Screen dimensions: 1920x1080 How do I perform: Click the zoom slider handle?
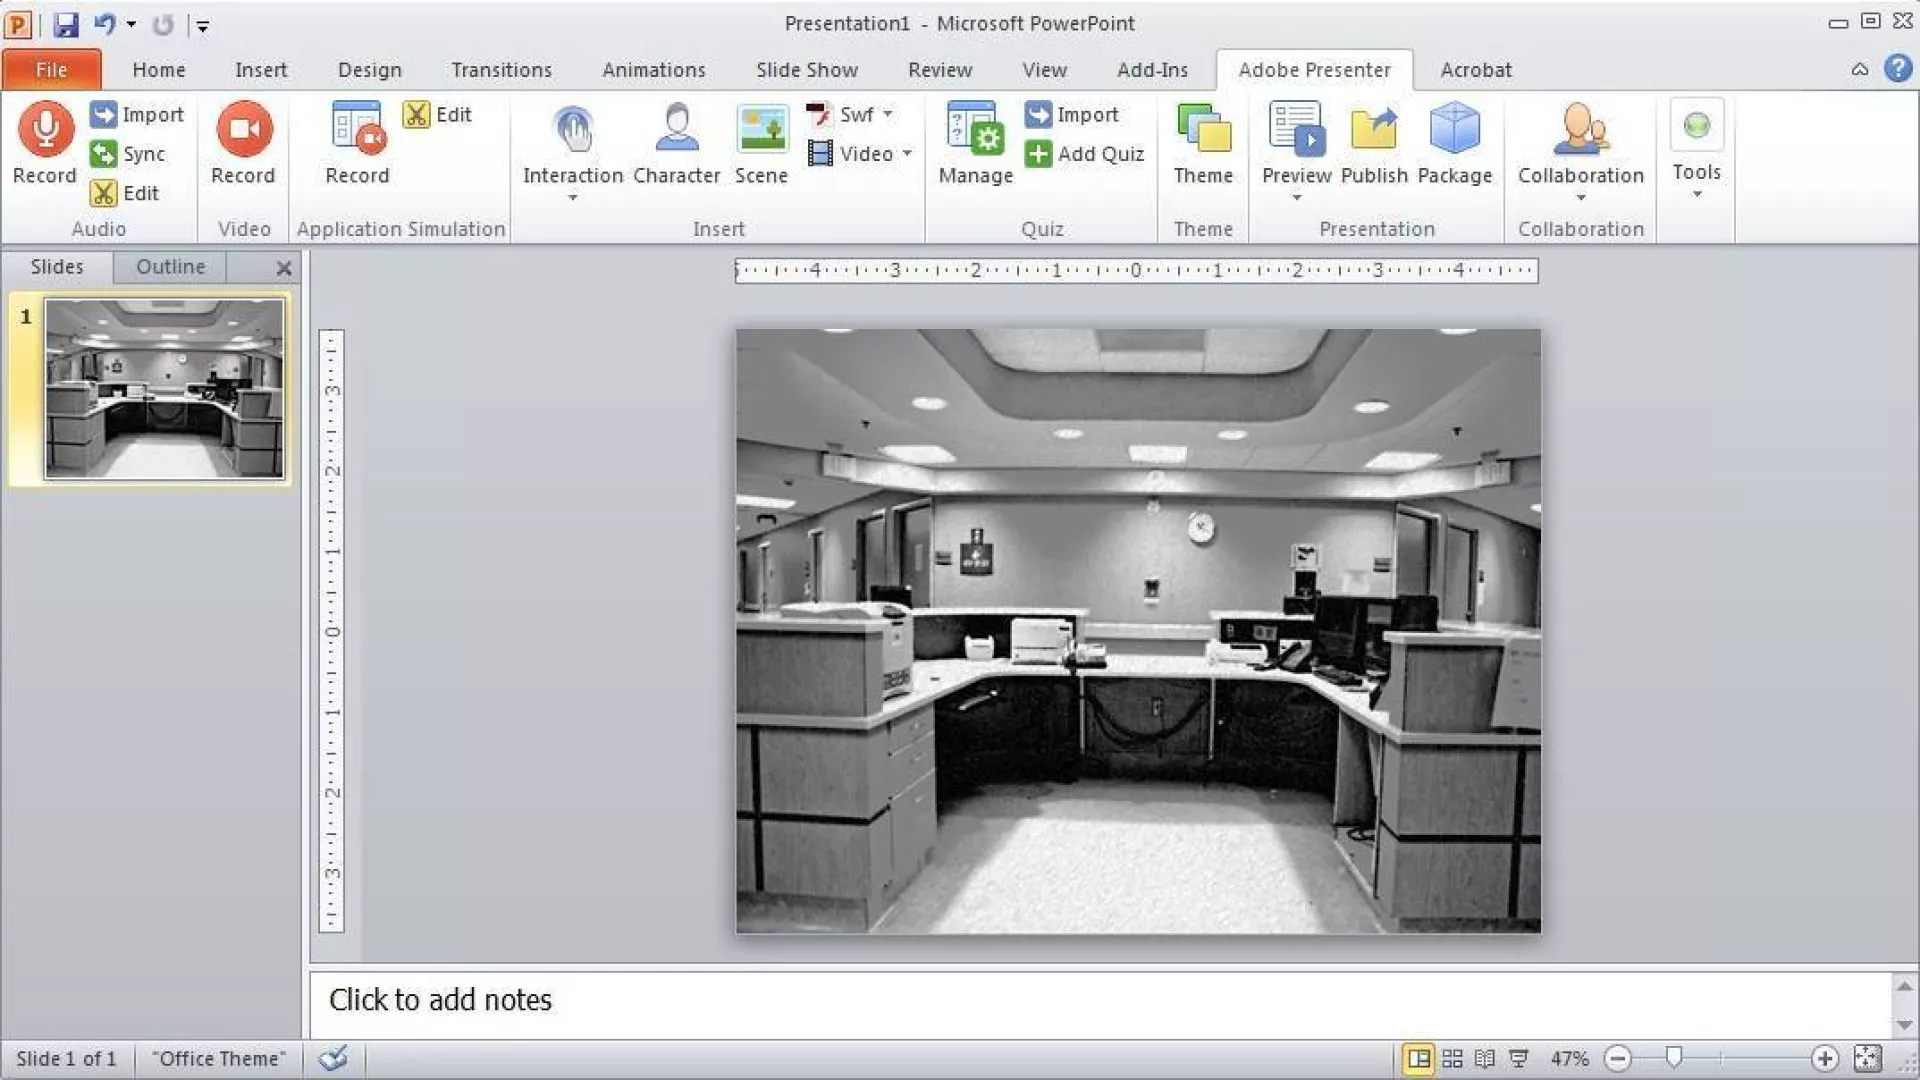1674,1056
